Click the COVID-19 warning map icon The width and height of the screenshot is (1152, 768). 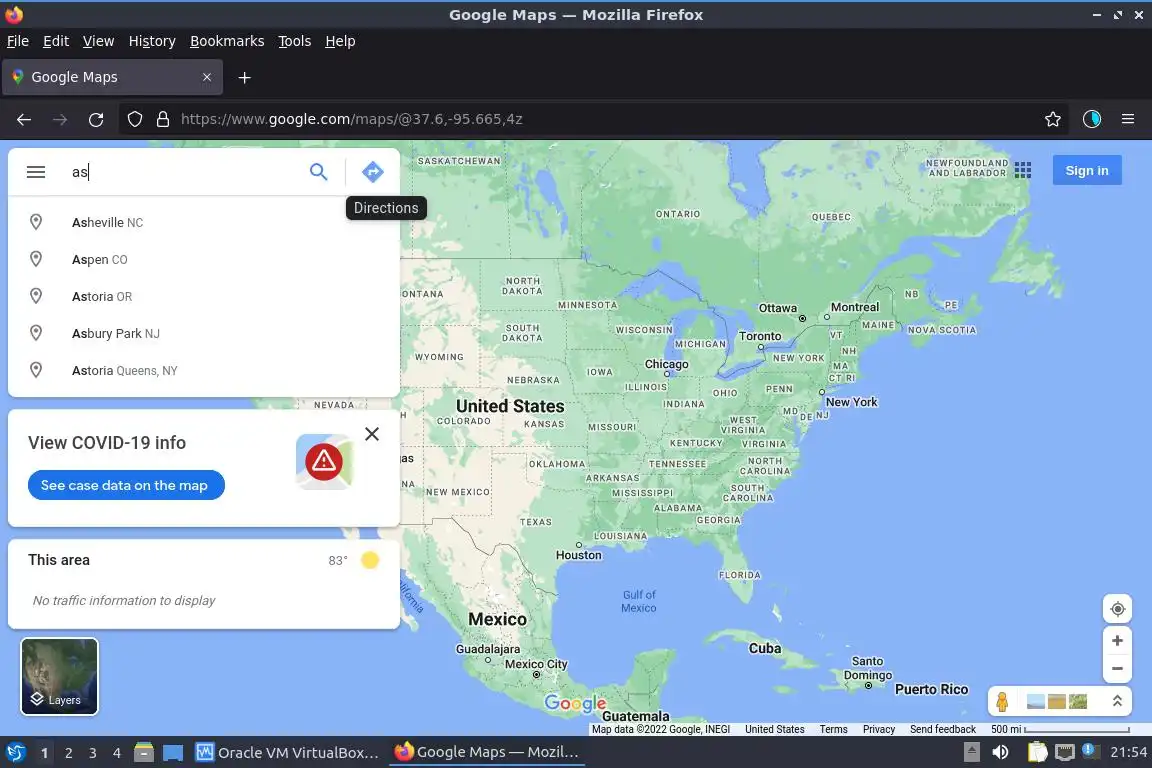tap(324, 462)
